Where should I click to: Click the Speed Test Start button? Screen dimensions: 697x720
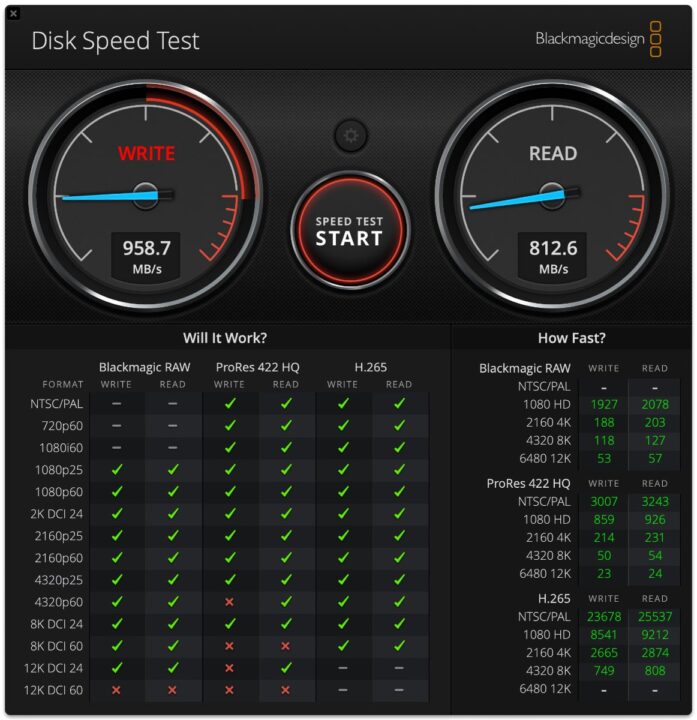[x=349, y=231]
